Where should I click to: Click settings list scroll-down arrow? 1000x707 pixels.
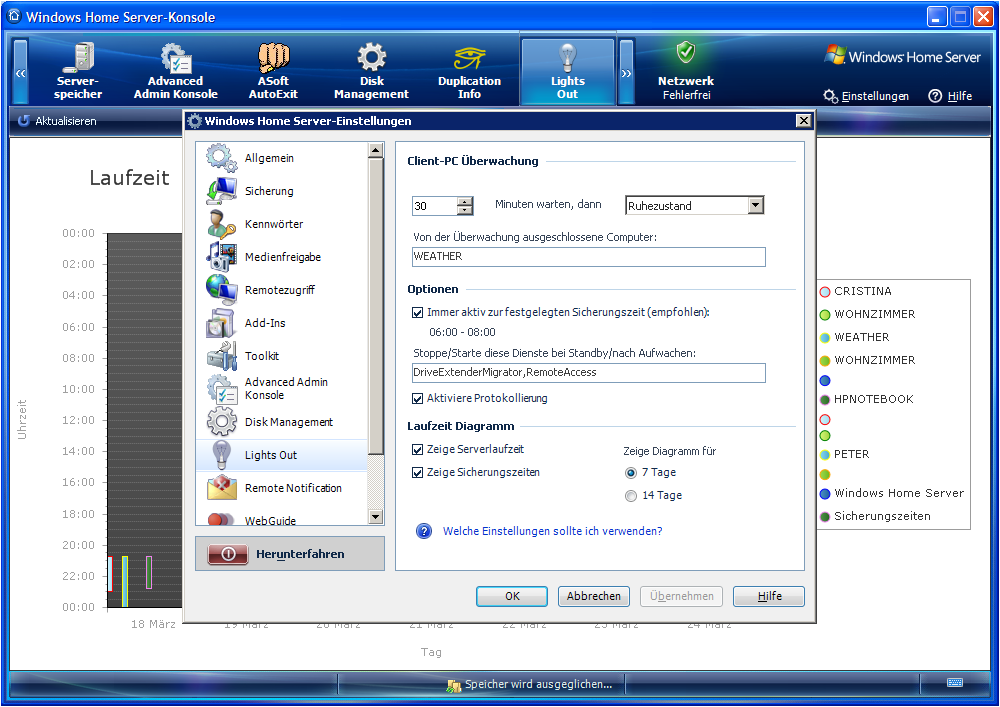[376, 517]
